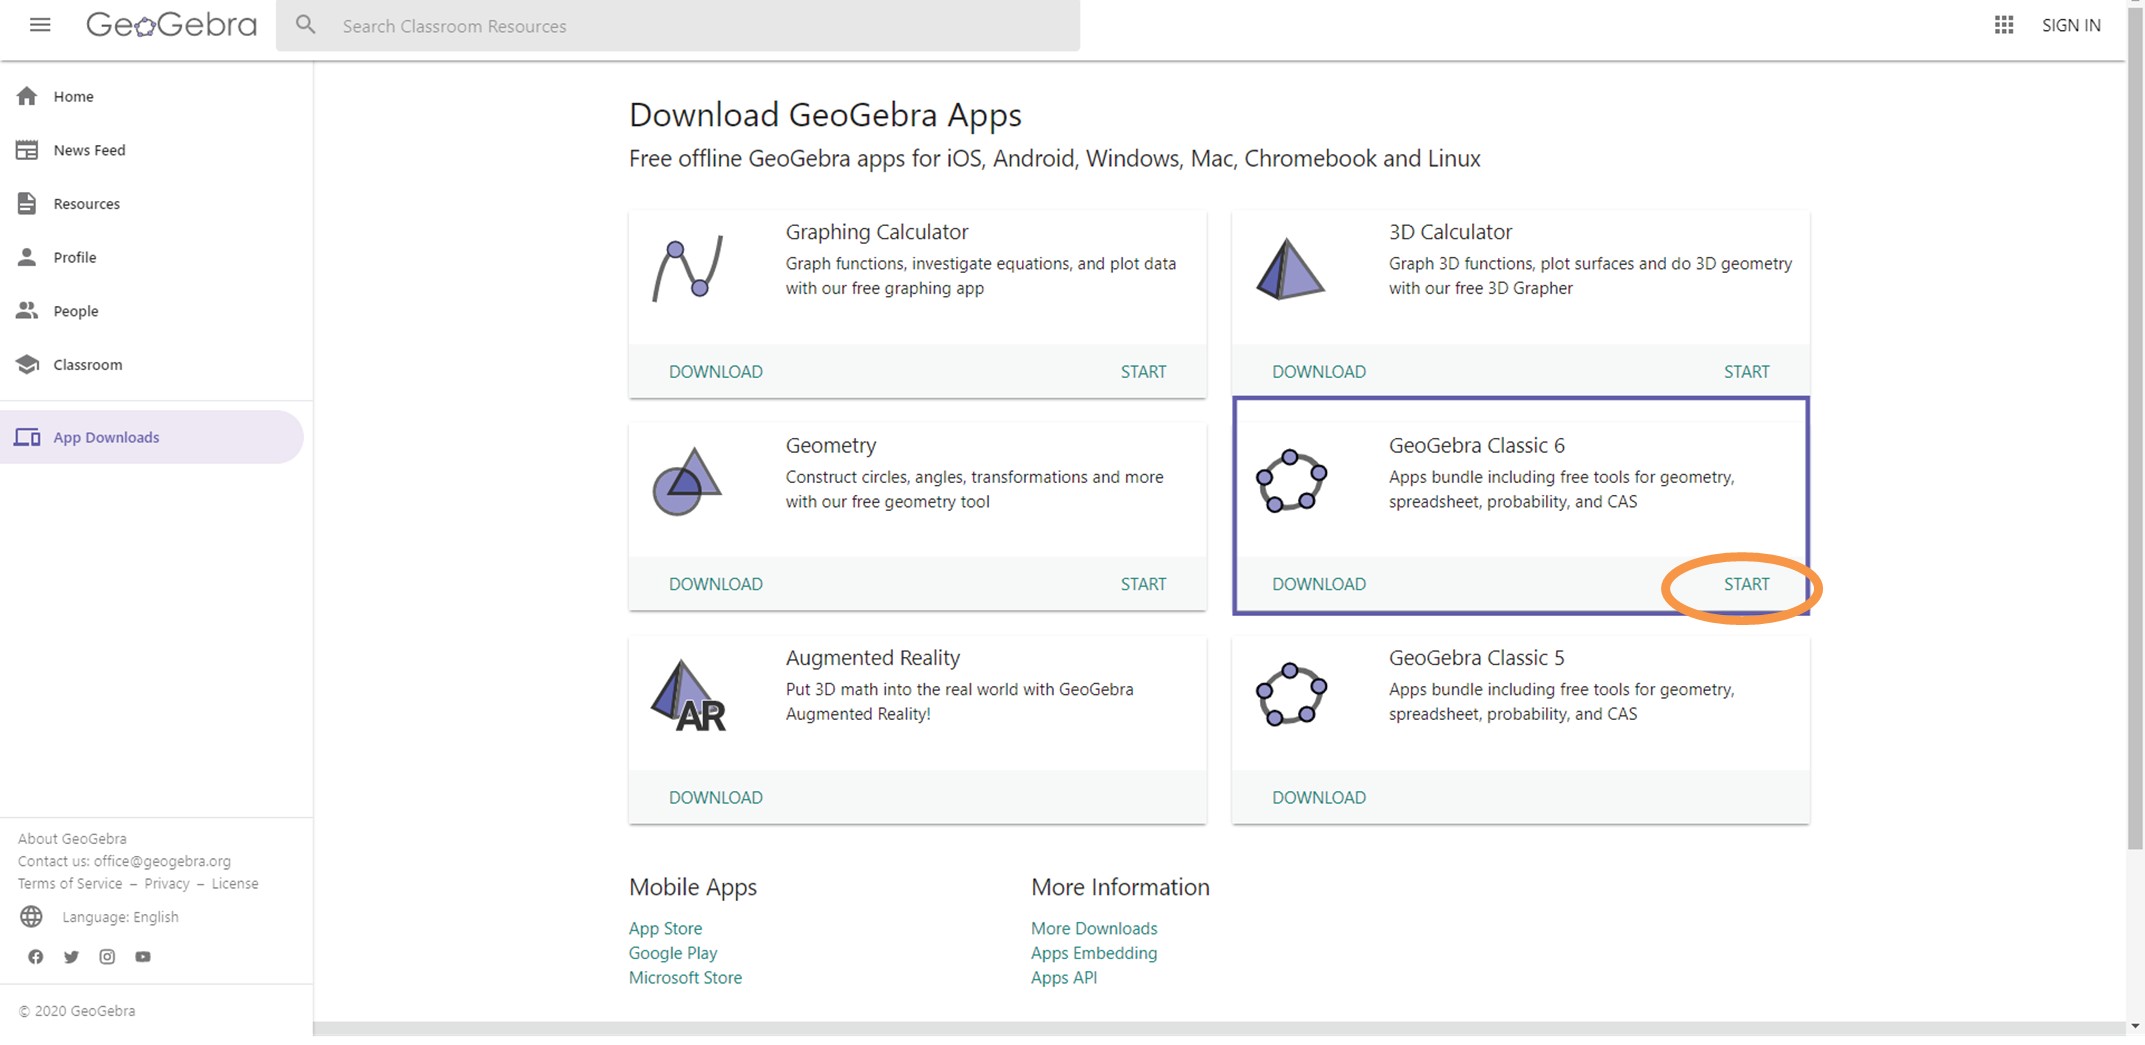Start the Geometry app
The height and width of the screenshot is (1045, 2145).
pos(1143,584)
